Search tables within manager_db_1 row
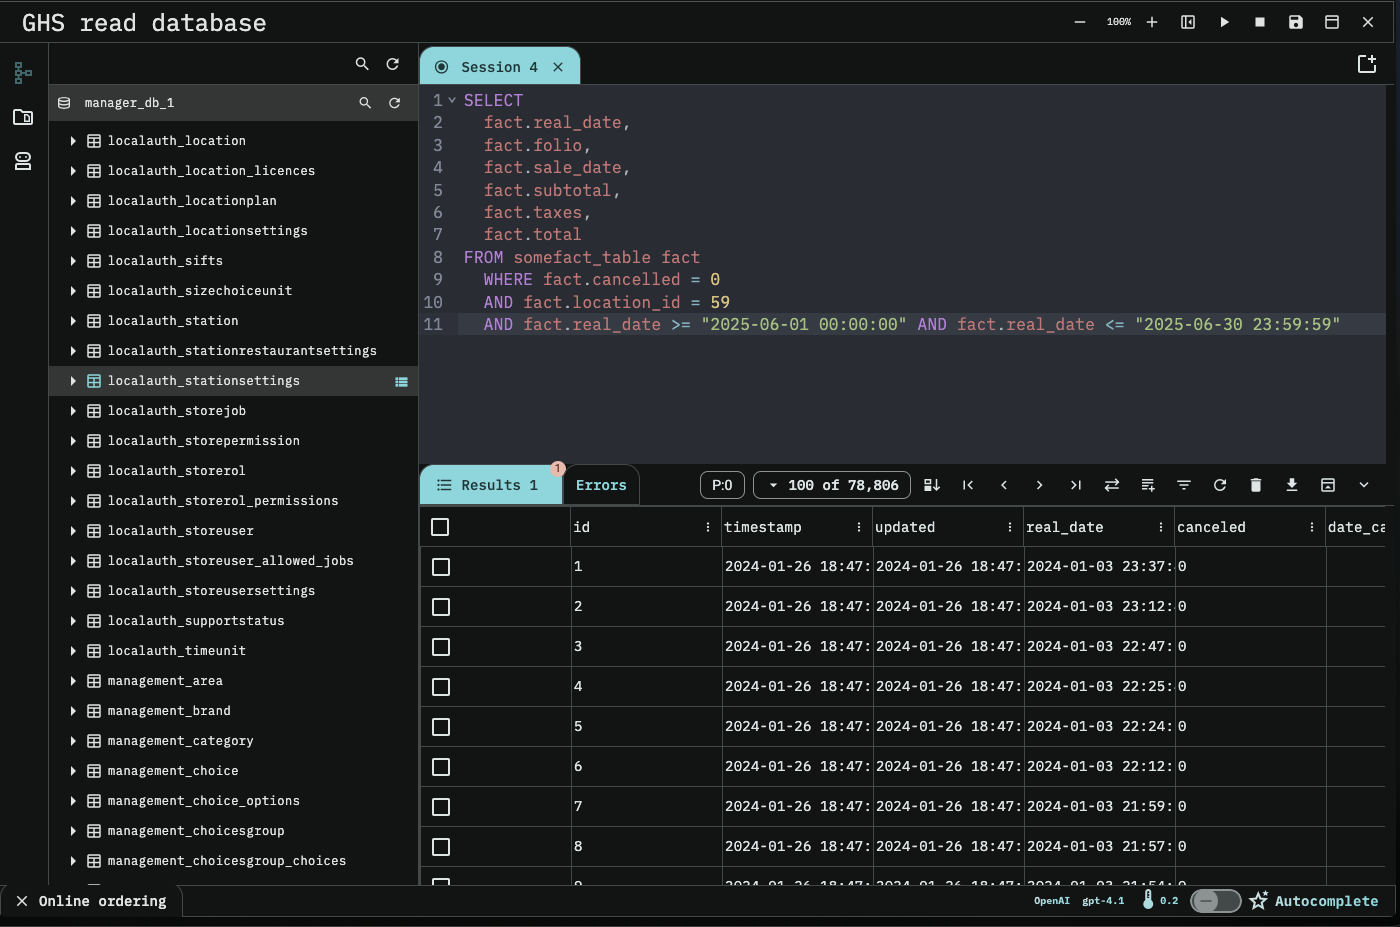The image size is (1400, 927). [x=365, y=103]
